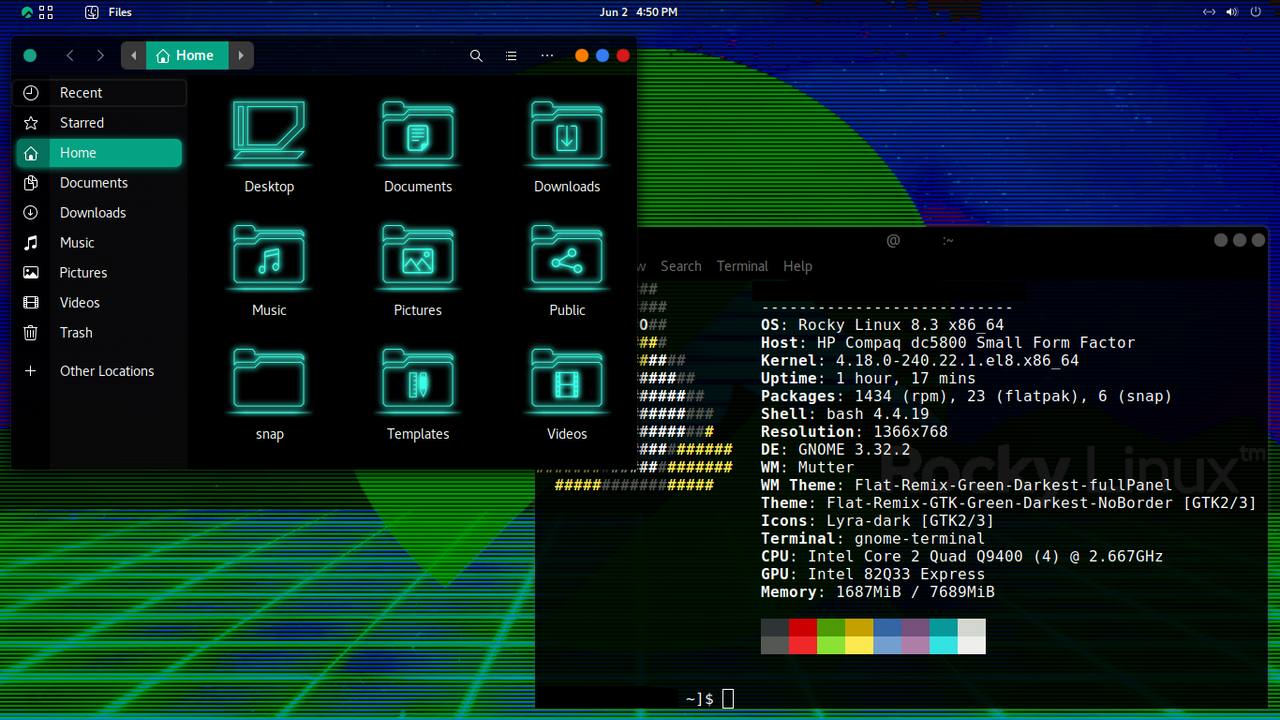The width and height of the screenshot is (1280, 720).
Task: Select Recent in the sidebar
Action: pos(100,93)
